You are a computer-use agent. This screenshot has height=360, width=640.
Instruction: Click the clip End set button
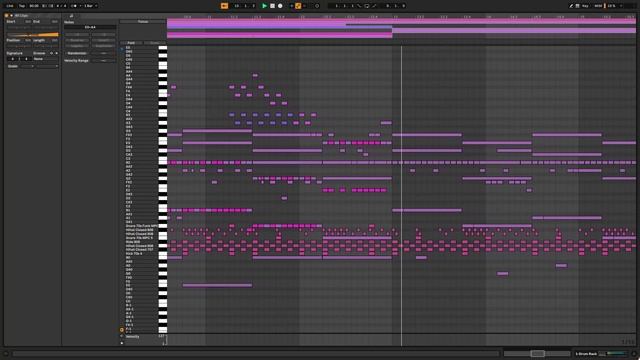55,21
